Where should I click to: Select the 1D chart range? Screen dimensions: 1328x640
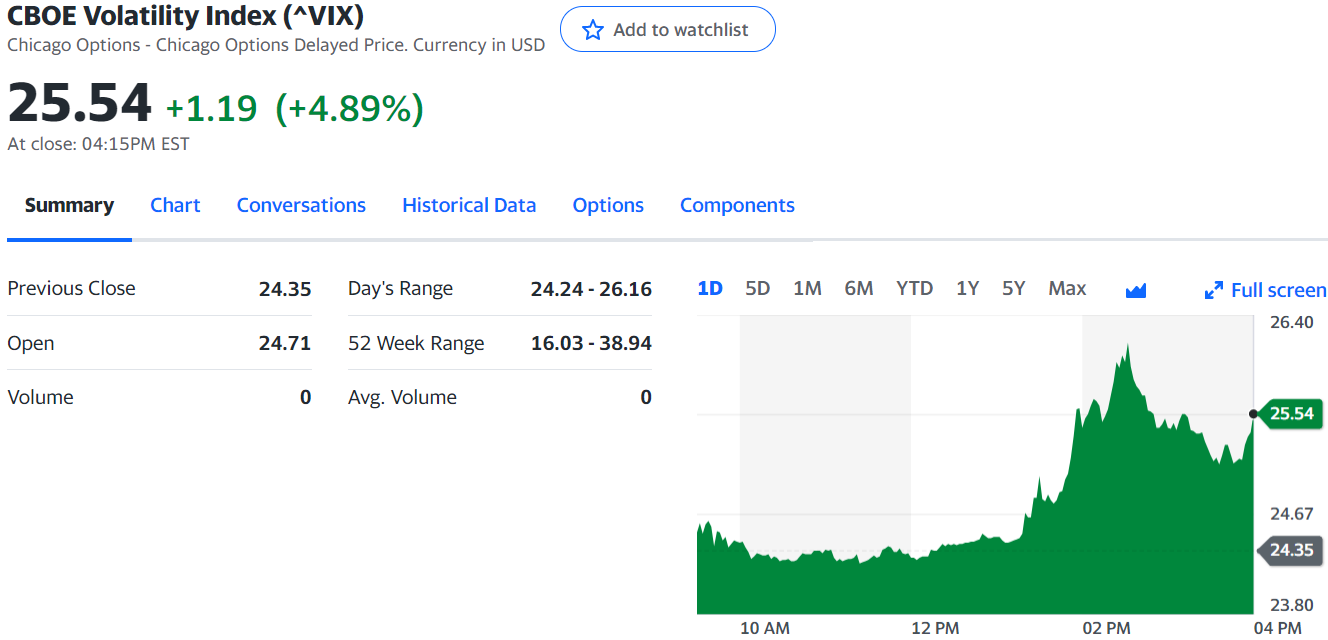710,289
